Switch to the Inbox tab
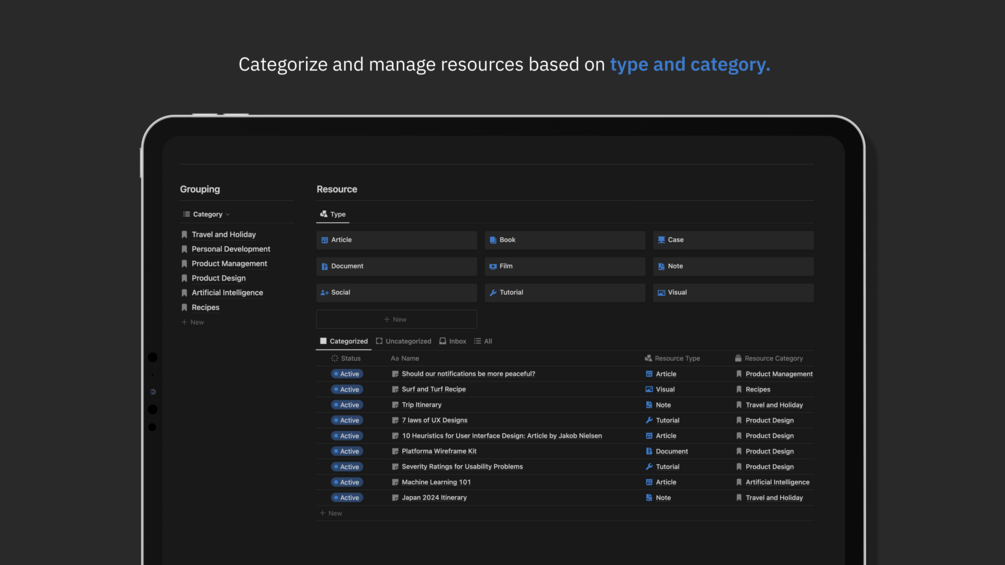The image size is (1005, 565). 453,341
